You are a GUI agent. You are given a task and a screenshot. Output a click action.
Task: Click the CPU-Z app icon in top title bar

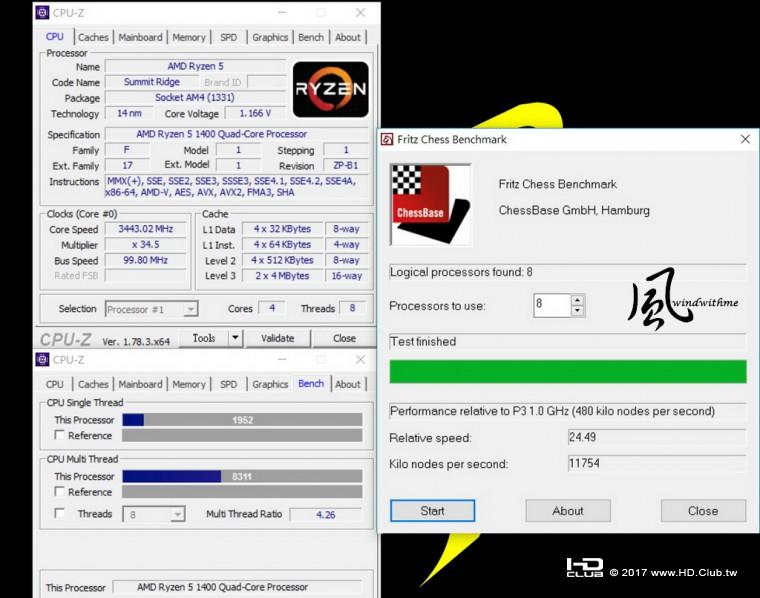[x=42, y=12]
